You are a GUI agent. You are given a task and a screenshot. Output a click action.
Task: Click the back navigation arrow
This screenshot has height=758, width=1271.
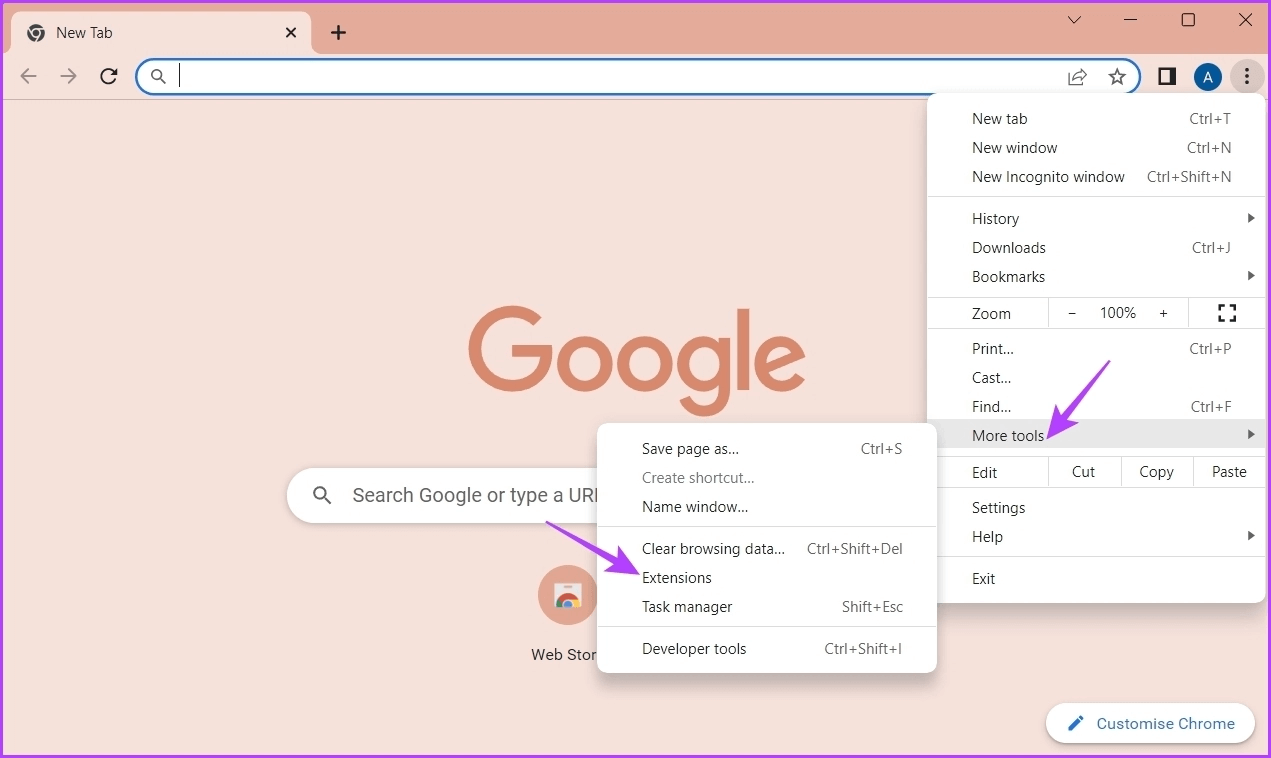(x=28, y=76)
